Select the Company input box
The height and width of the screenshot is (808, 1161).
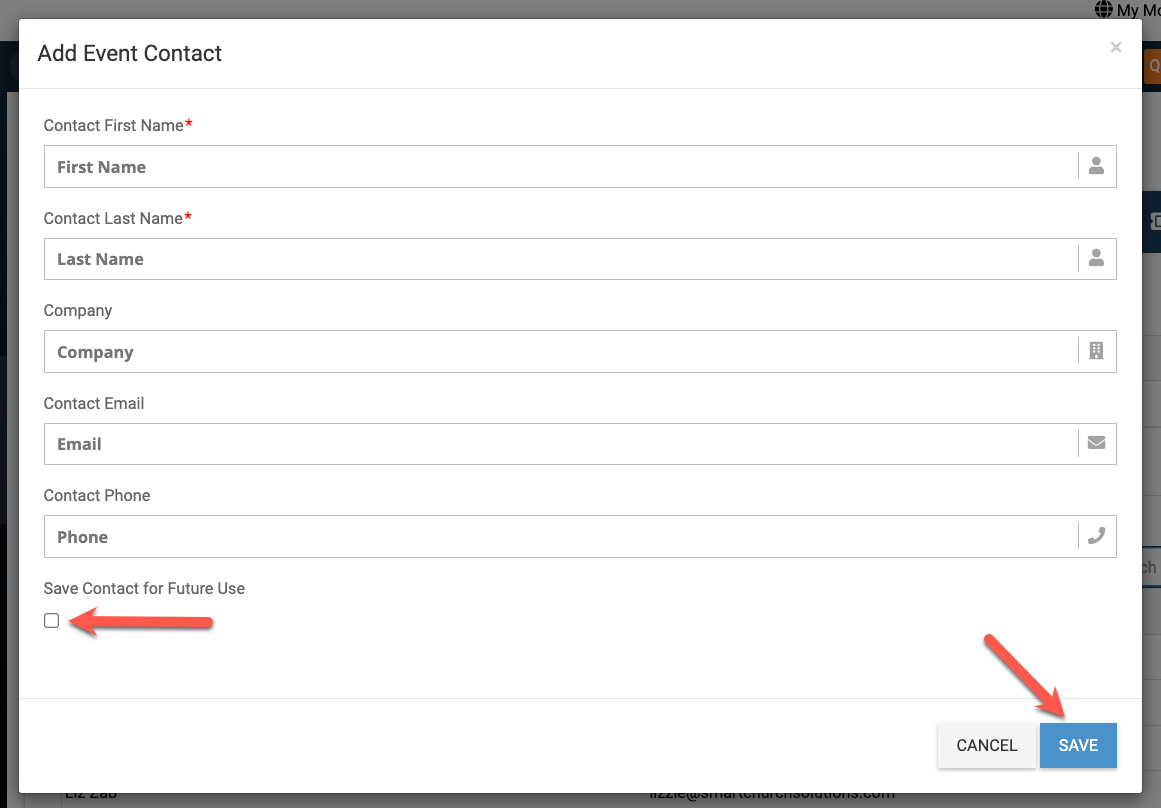tap(560, 352)
